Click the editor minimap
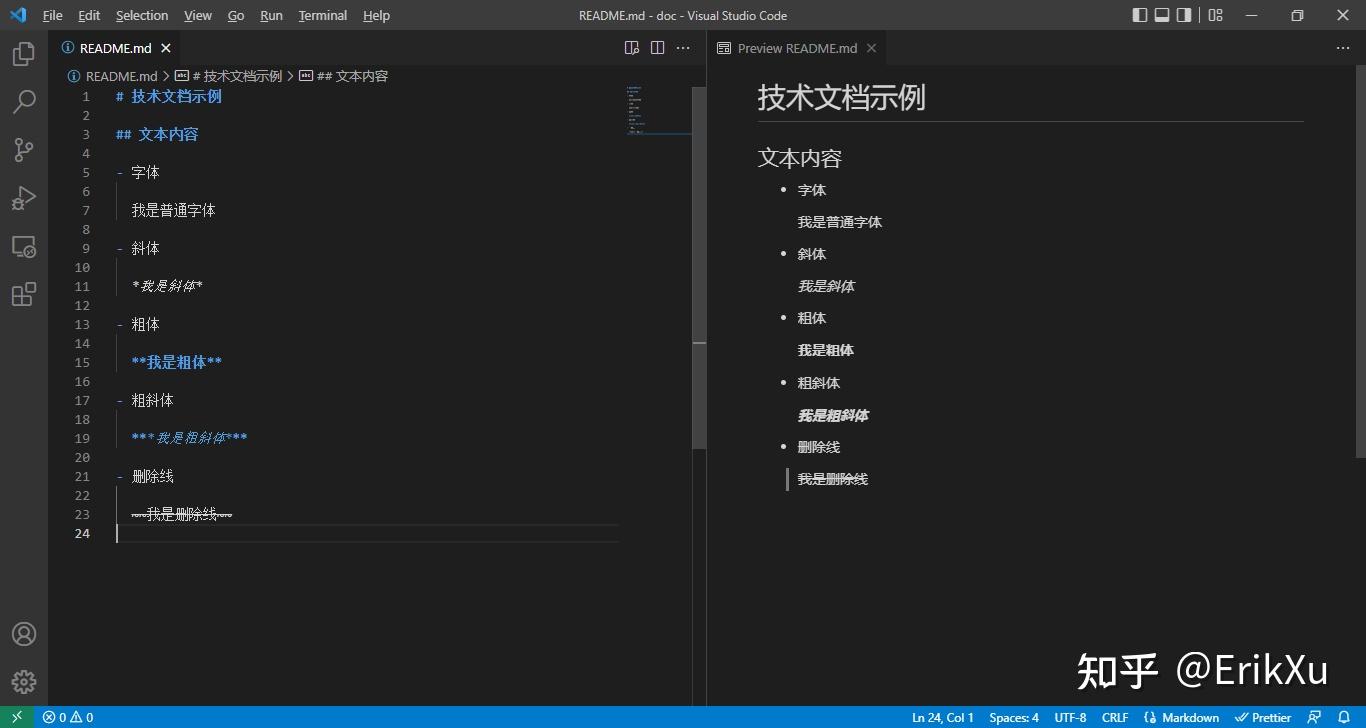1366x728 pixels. (658, 110)
